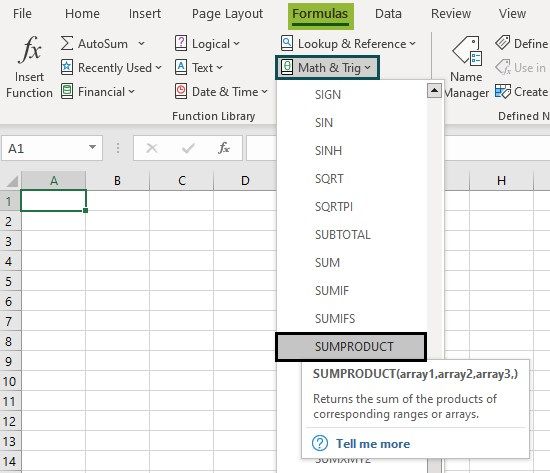Choose SQRTPI from the function list
550x473 pixels.
coord(352,207)
